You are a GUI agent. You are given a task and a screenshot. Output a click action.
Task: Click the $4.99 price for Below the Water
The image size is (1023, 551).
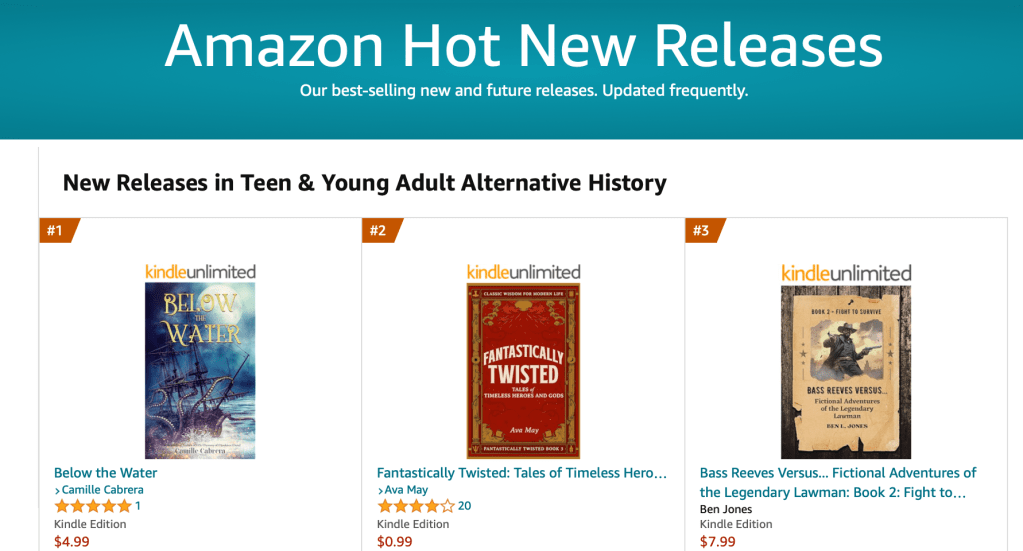(71, 542)
